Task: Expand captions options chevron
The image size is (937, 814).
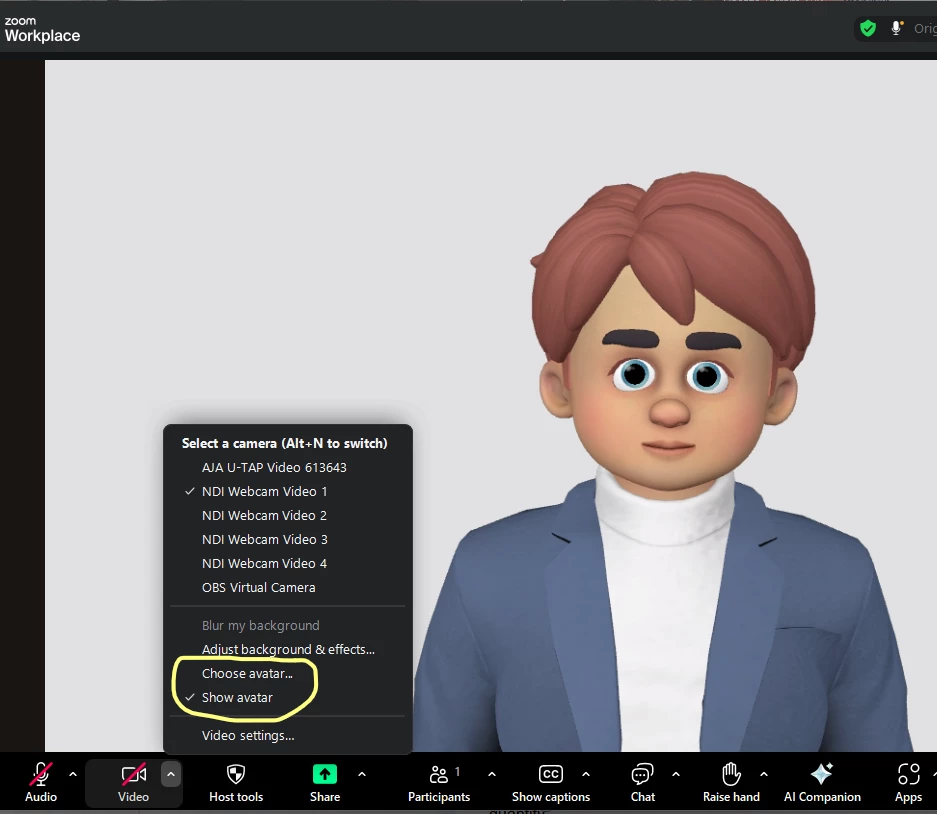Action: (x=586, y=775)
